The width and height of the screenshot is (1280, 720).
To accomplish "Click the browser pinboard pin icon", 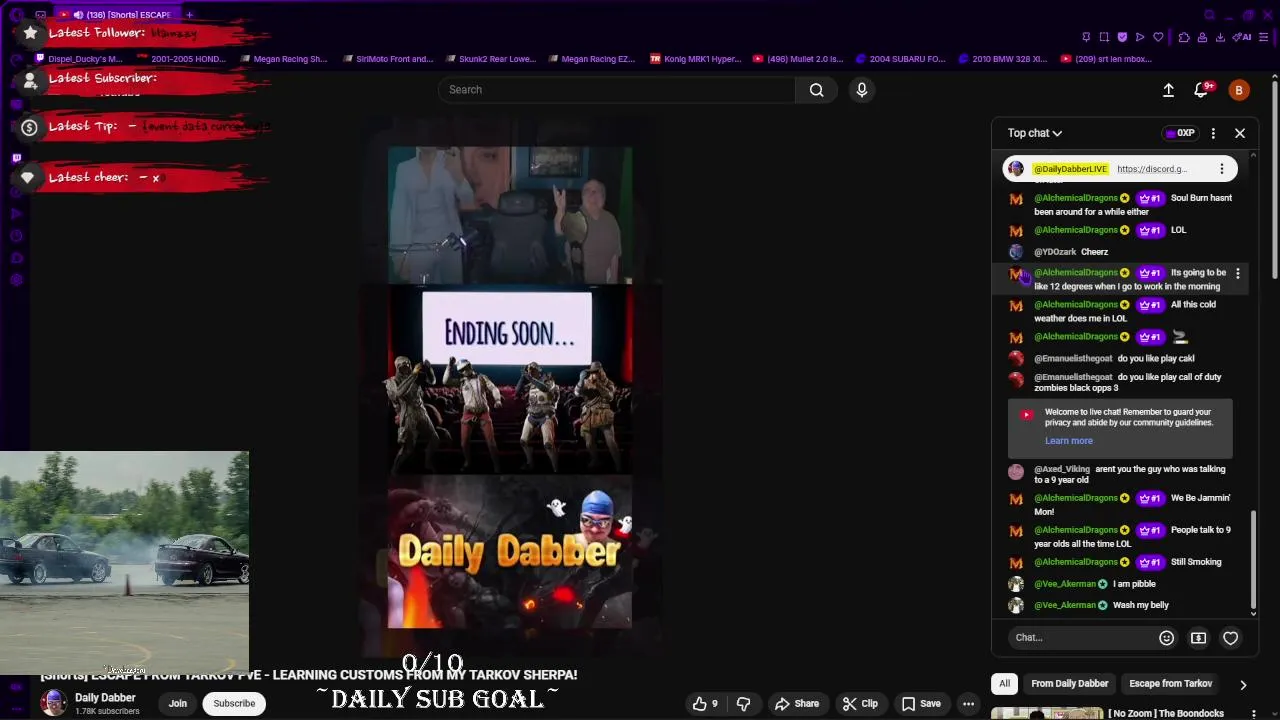I will click(x=1086, y=38).
